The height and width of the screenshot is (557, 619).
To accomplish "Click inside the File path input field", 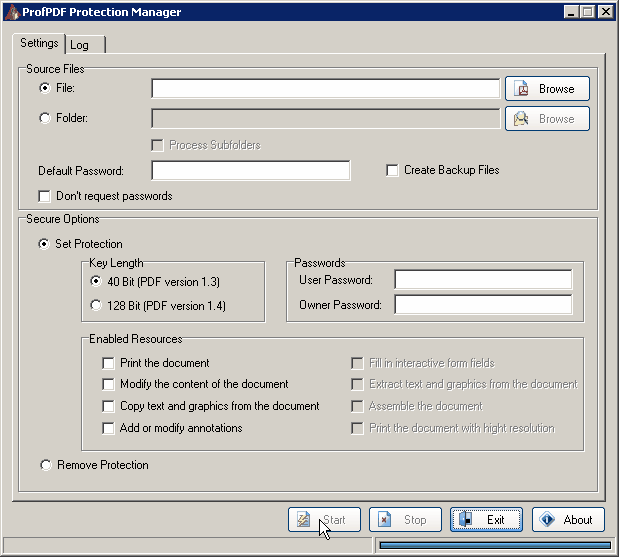I will point(326,88).
